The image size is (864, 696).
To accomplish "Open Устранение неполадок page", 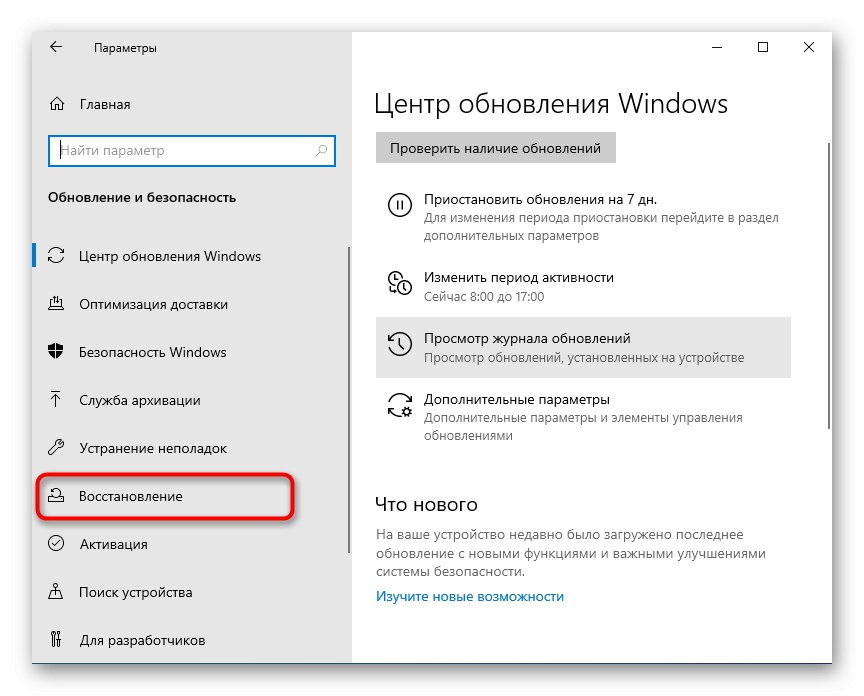I will pyautogui.click(x=153, y=448).
